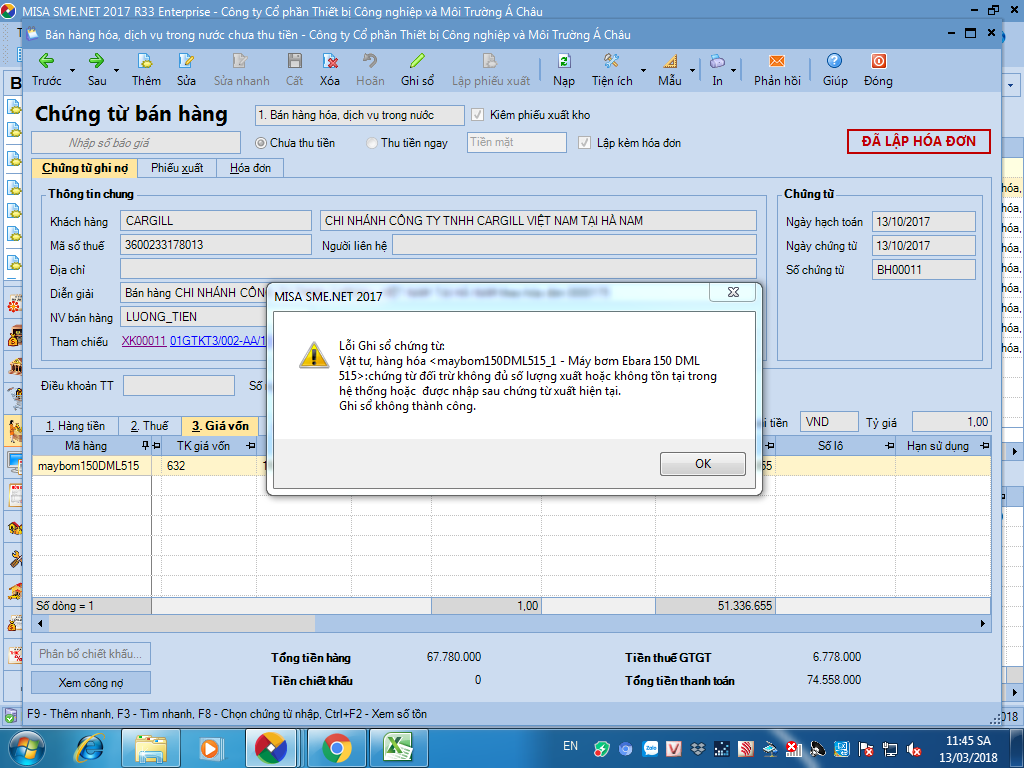
Task: Click the Số chứng từ field BH00011
Action: point(923,270)
